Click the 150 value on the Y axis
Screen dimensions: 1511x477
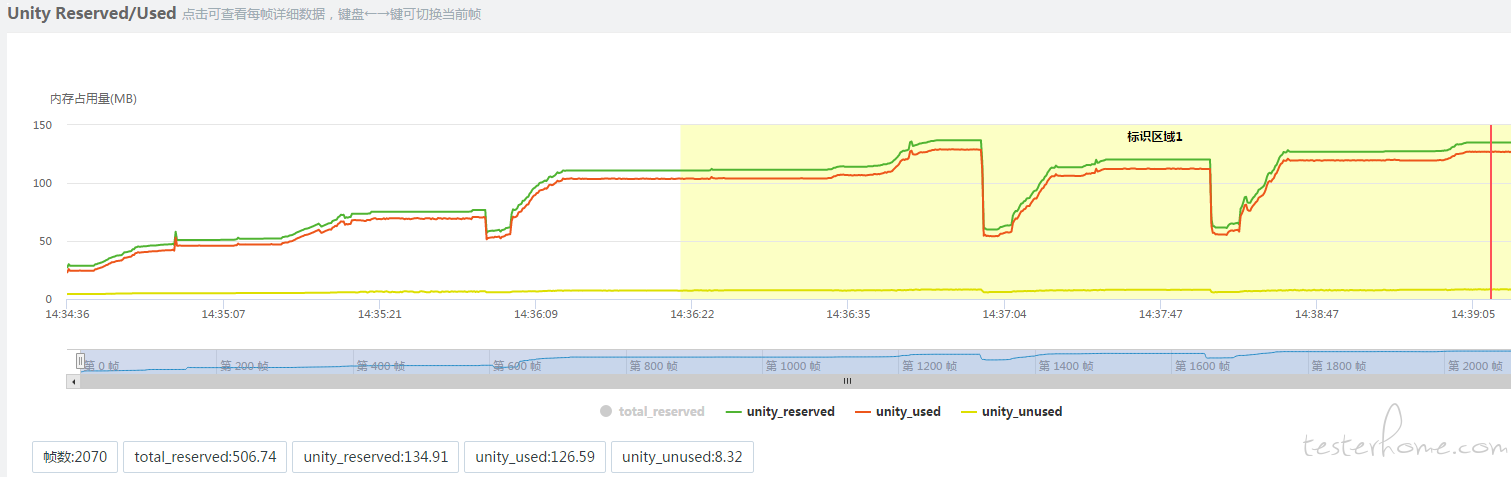point(42,125)
